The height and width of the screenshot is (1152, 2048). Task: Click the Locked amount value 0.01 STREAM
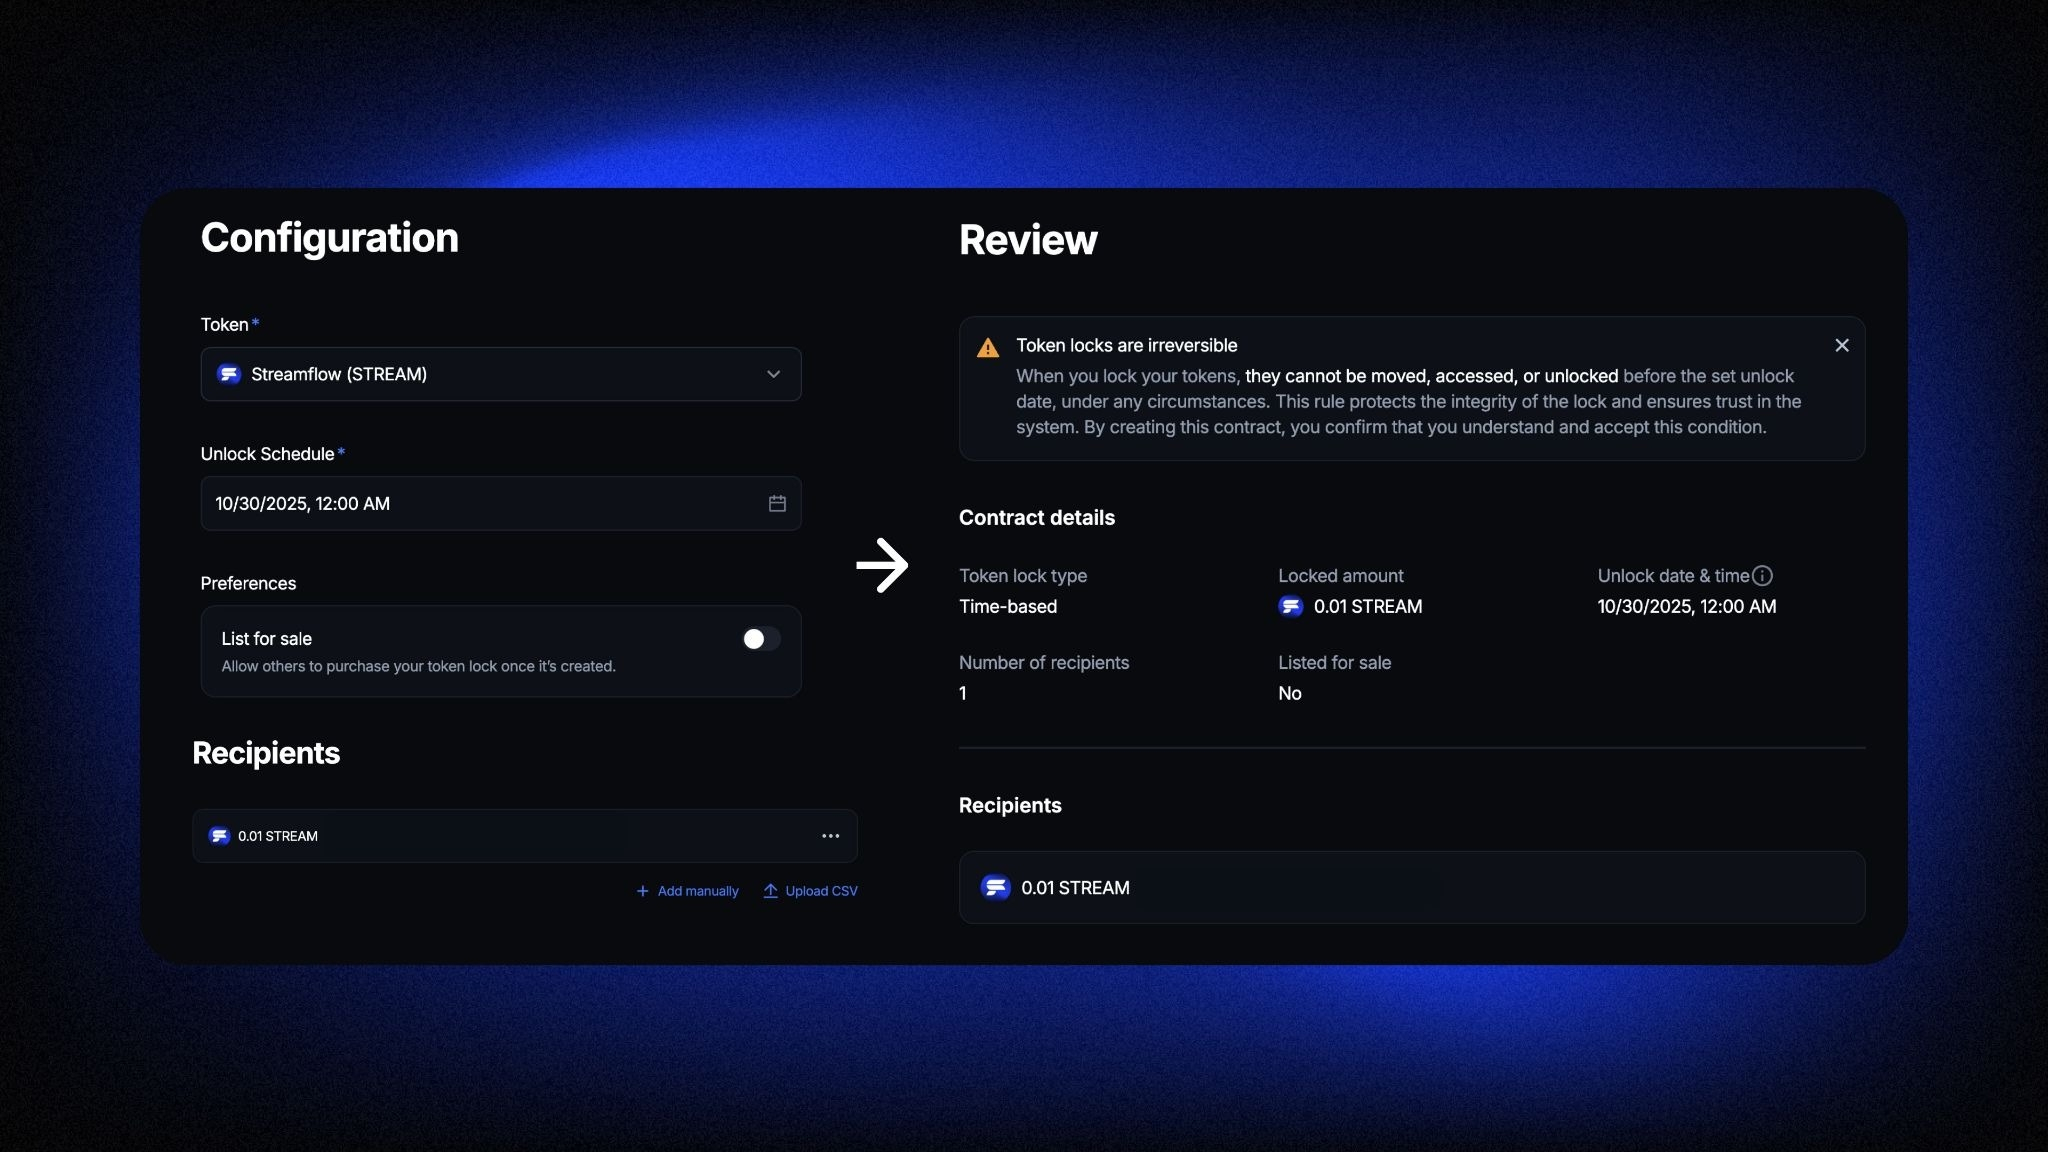(1368, 607)
